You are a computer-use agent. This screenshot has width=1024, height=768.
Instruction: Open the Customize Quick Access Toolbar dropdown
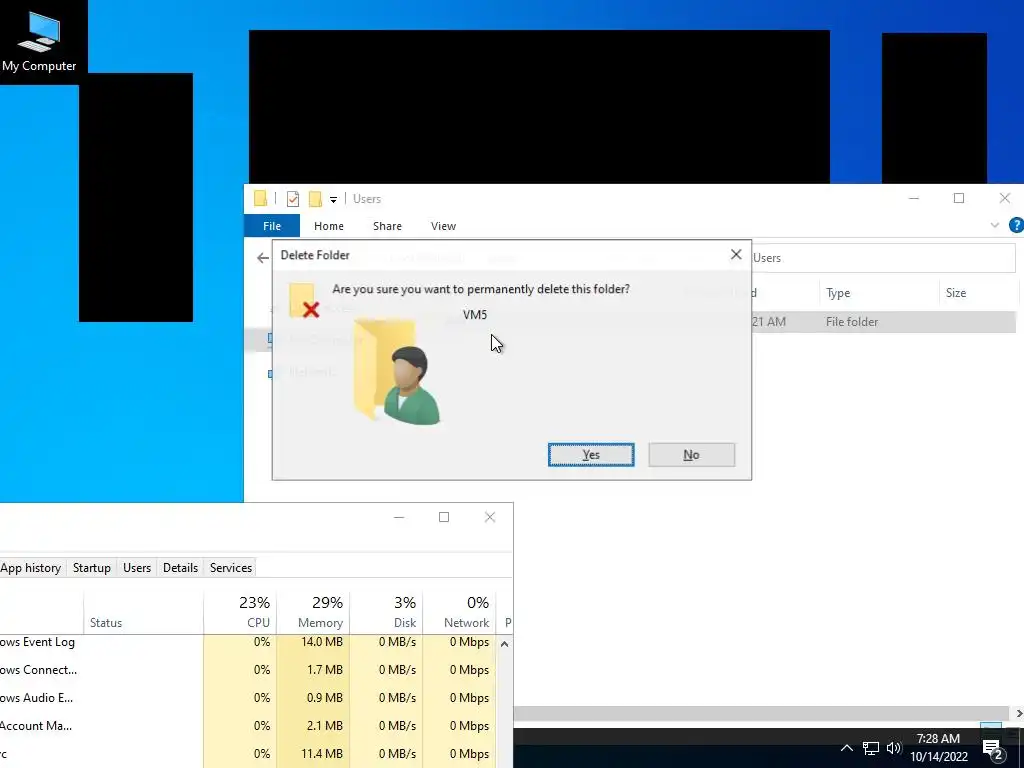333,199
